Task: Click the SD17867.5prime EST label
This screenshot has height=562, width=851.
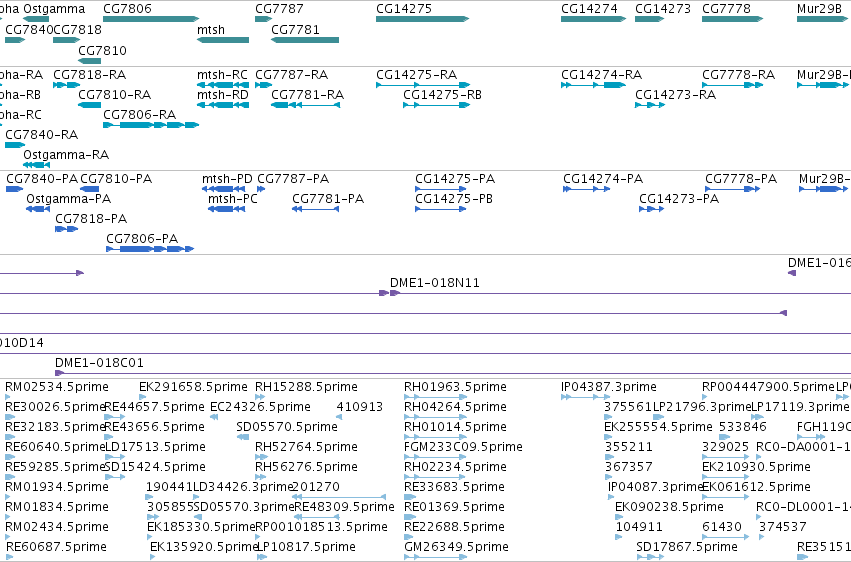Action: click(687, 546)
